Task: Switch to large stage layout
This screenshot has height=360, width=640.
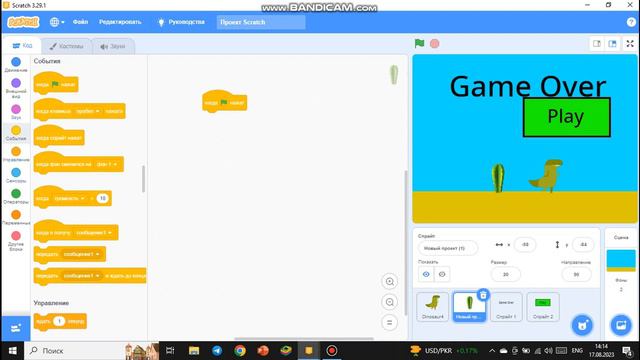Action: pyautogui.click(x=612, y=44)
